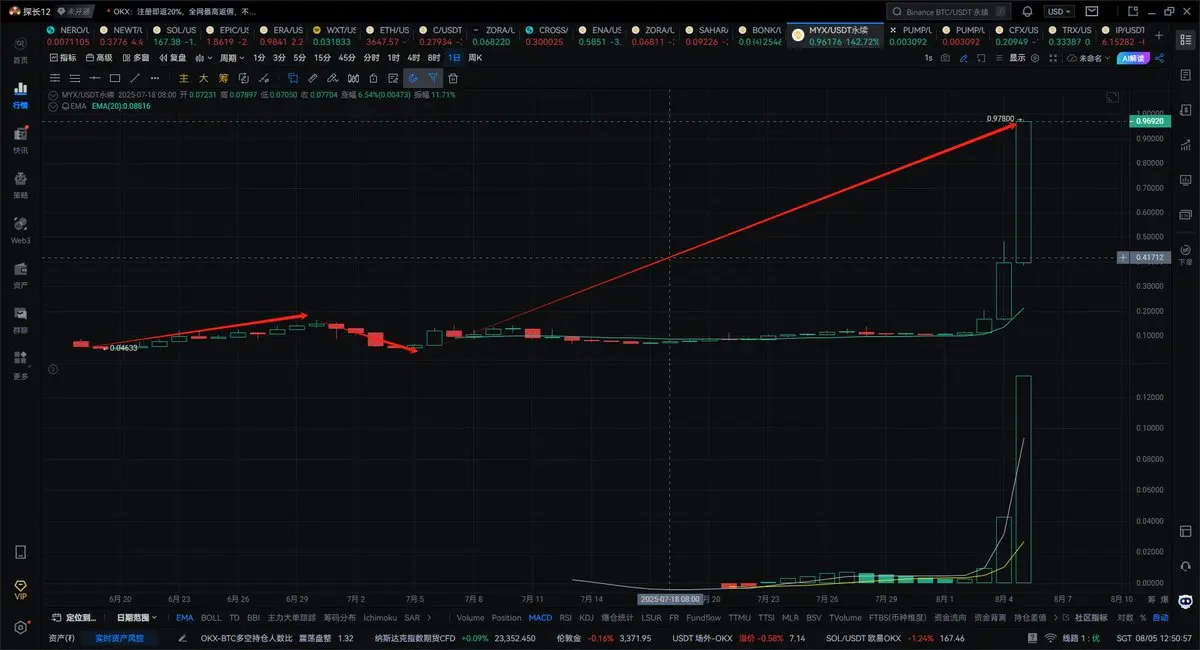Image resolution: width=1200 pixels, height=650 pixels.
Task: Expand the 周期 period dropdown
Action: [x=230, y=58]
